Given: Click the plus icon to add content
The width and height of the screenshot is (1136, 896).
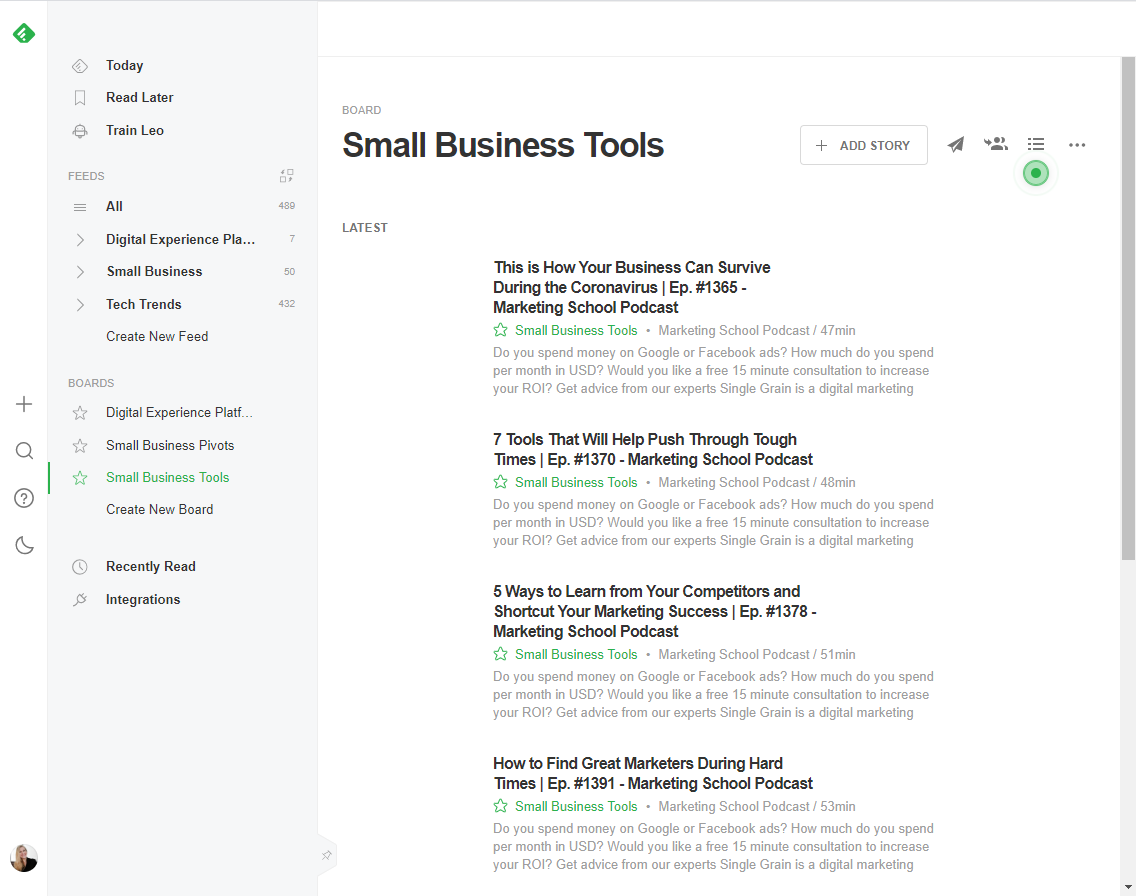Looking at the screenshot, I should (x=24, y=404).
